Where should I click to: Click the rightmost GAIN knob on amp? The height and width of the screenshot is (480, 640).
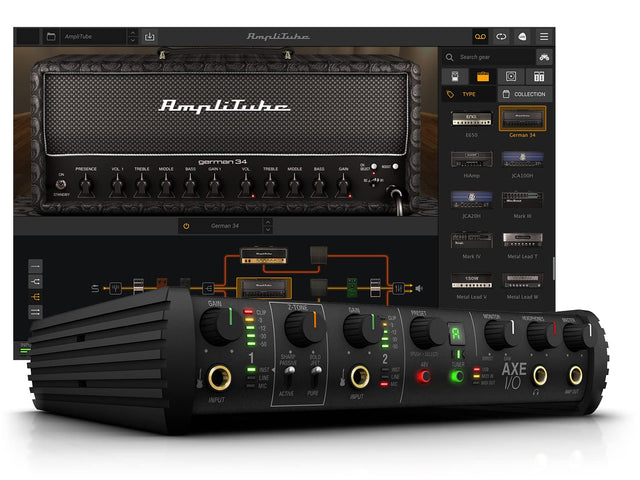pos(343,186)
